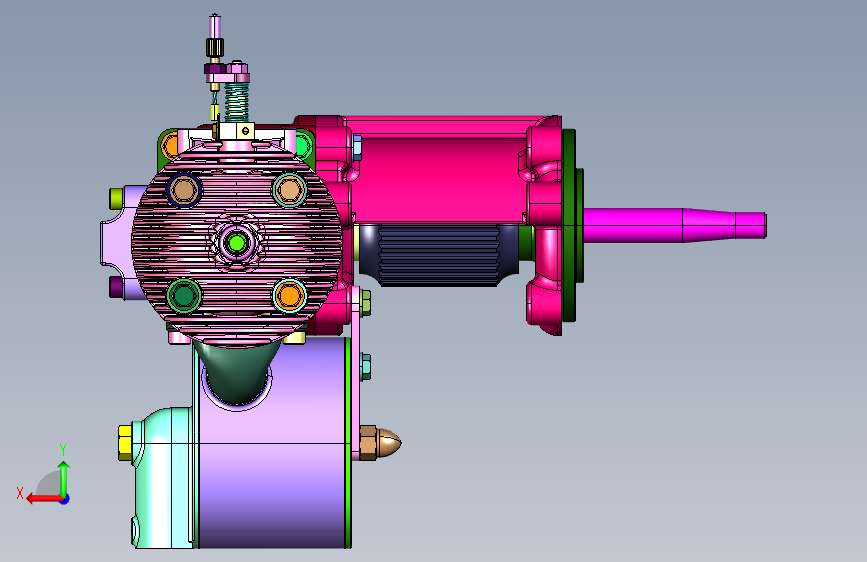Click the dark purple bolt on the left bracket

[116, 288]
